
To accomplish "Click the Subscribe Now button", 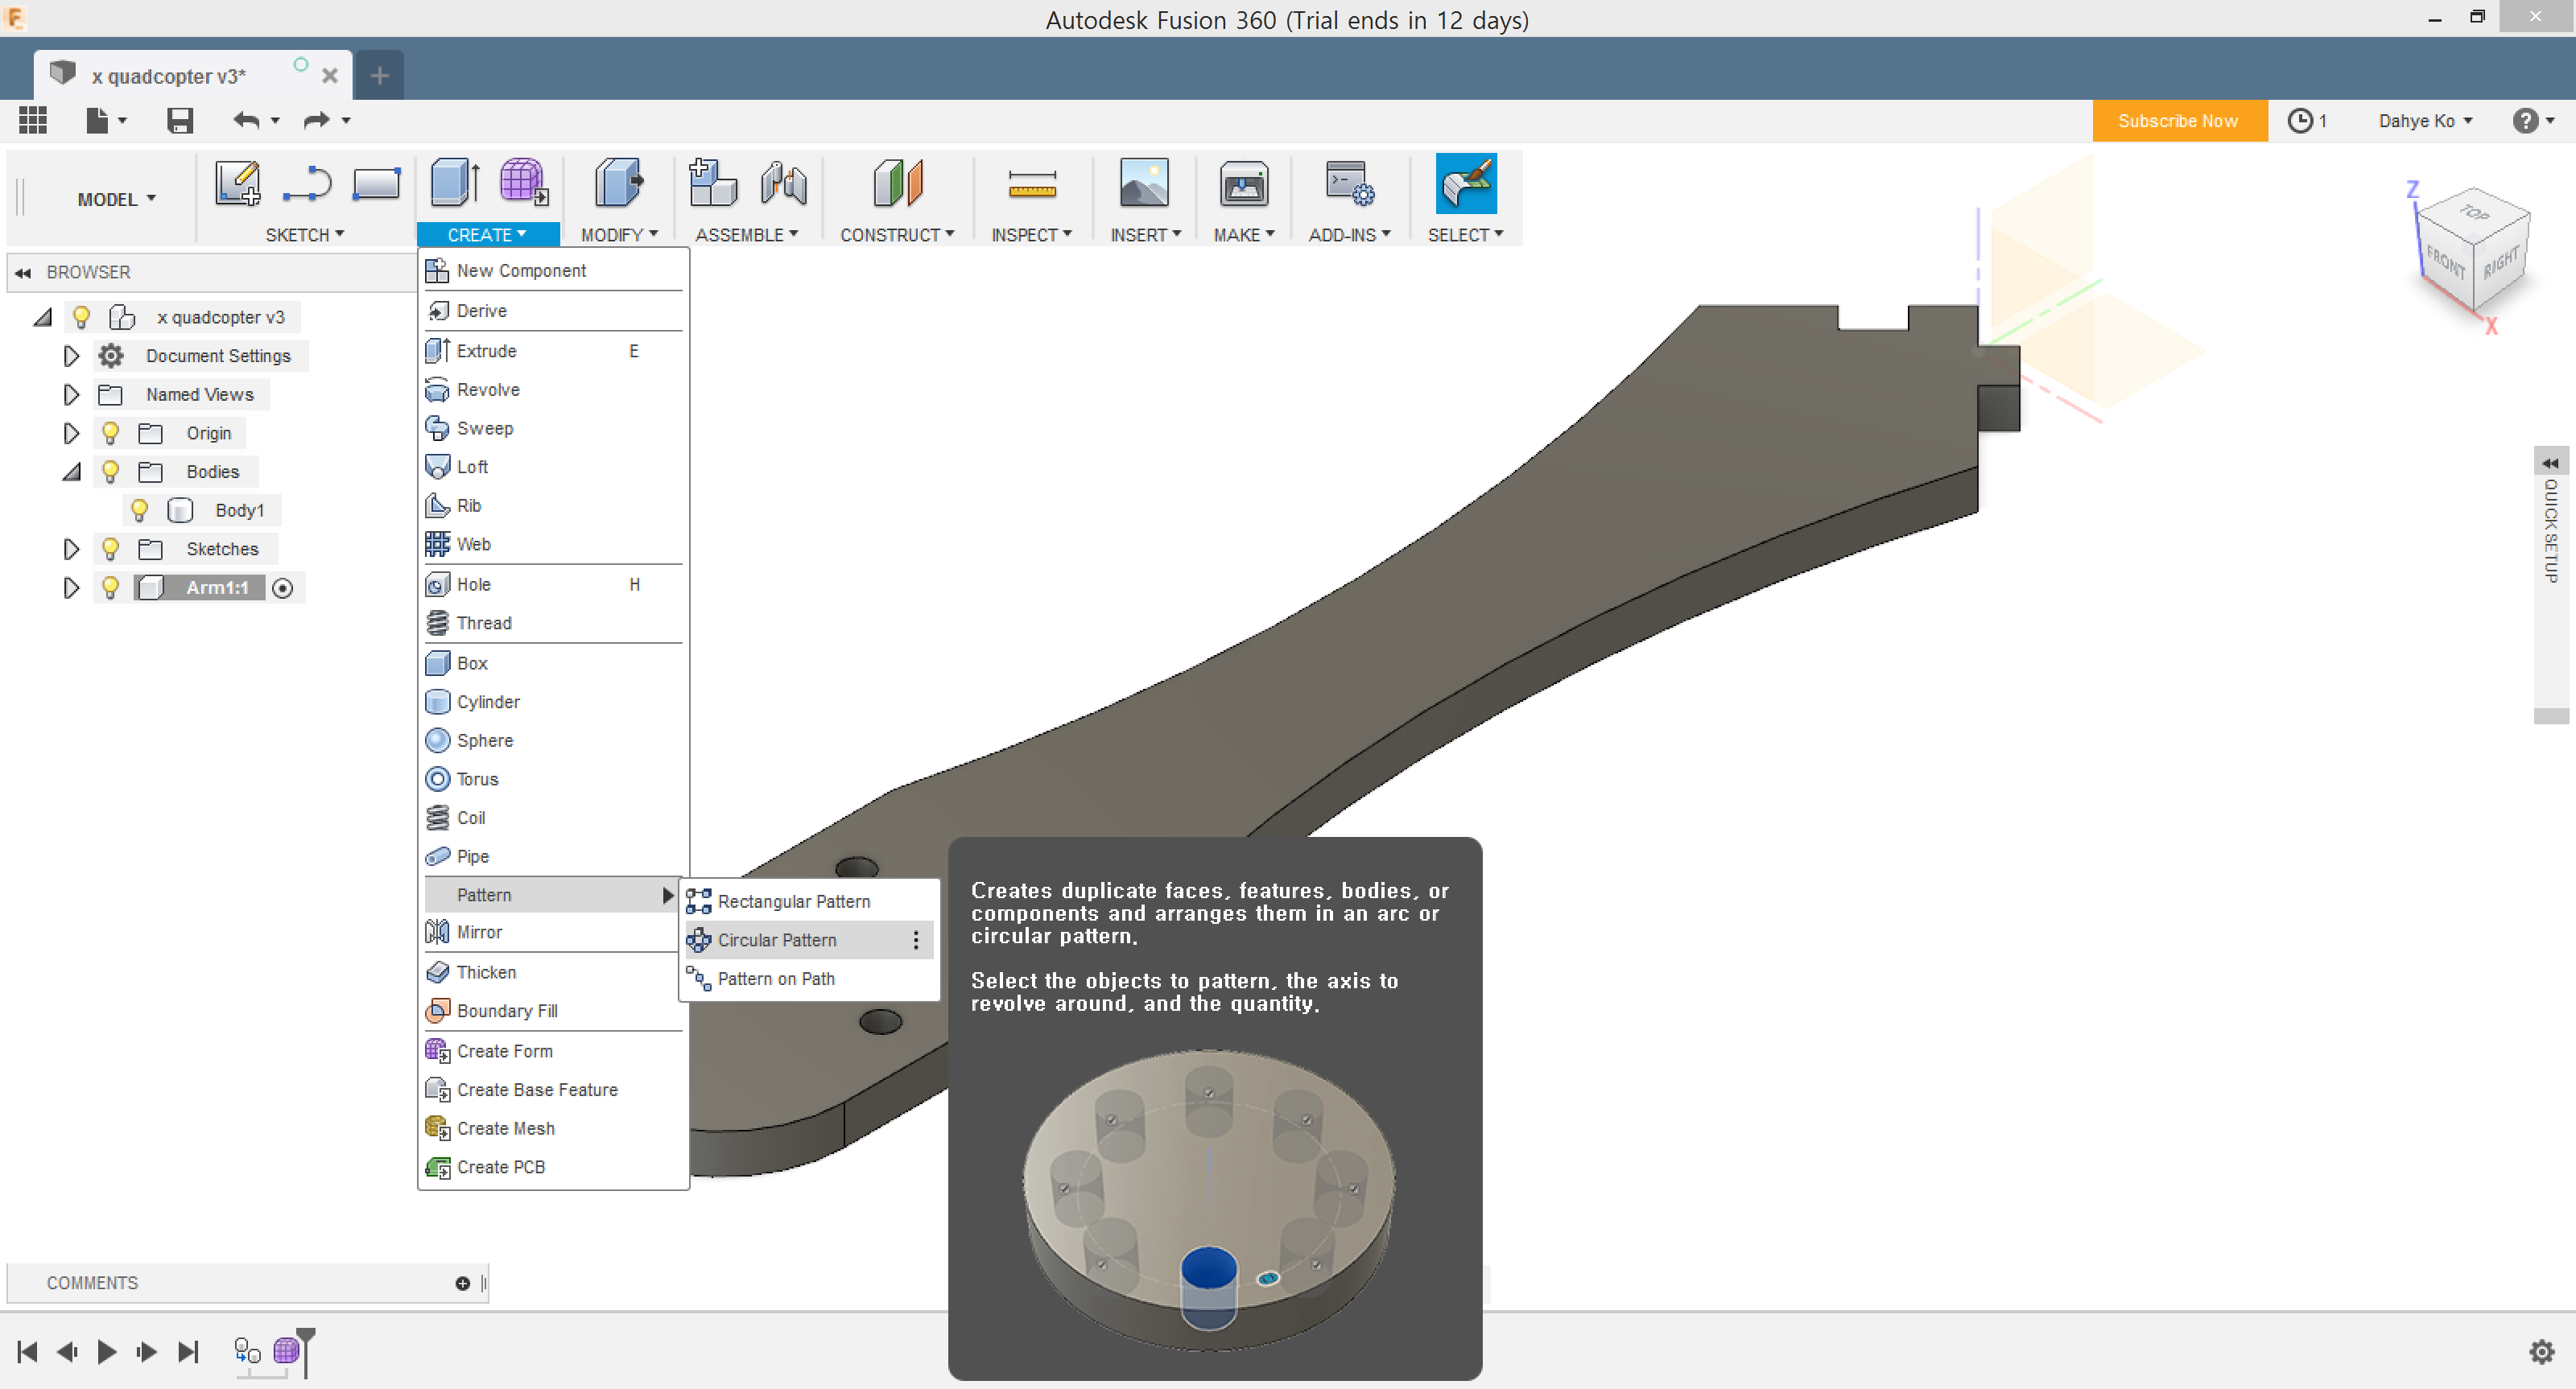I will click(2178, 121).
